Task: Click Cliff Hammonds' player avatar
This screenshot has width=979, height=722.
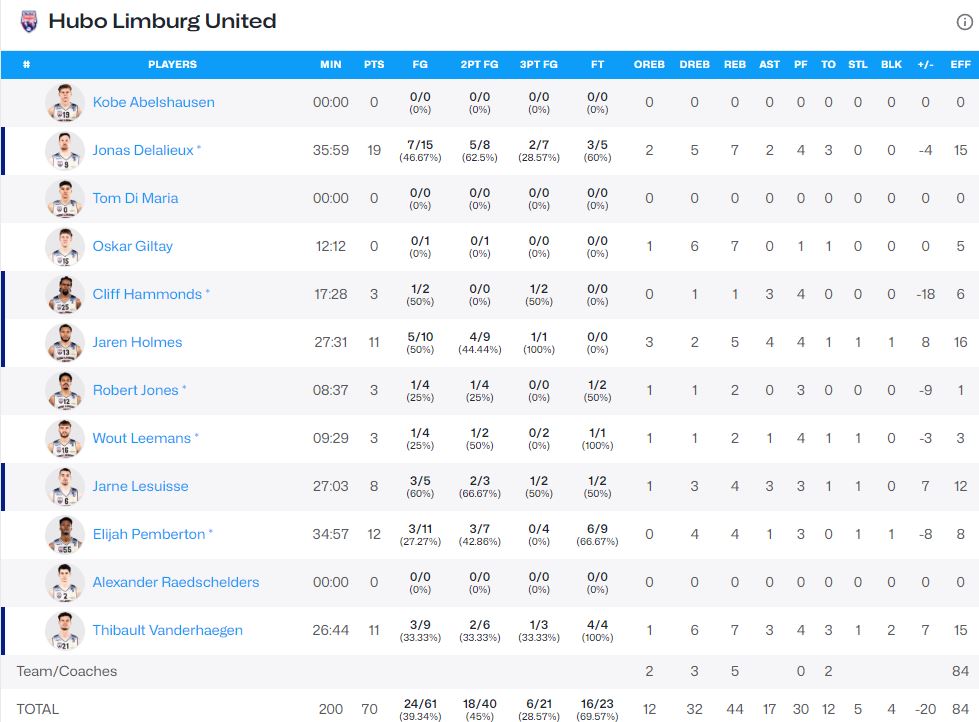Action: click(x=64, y=295)
